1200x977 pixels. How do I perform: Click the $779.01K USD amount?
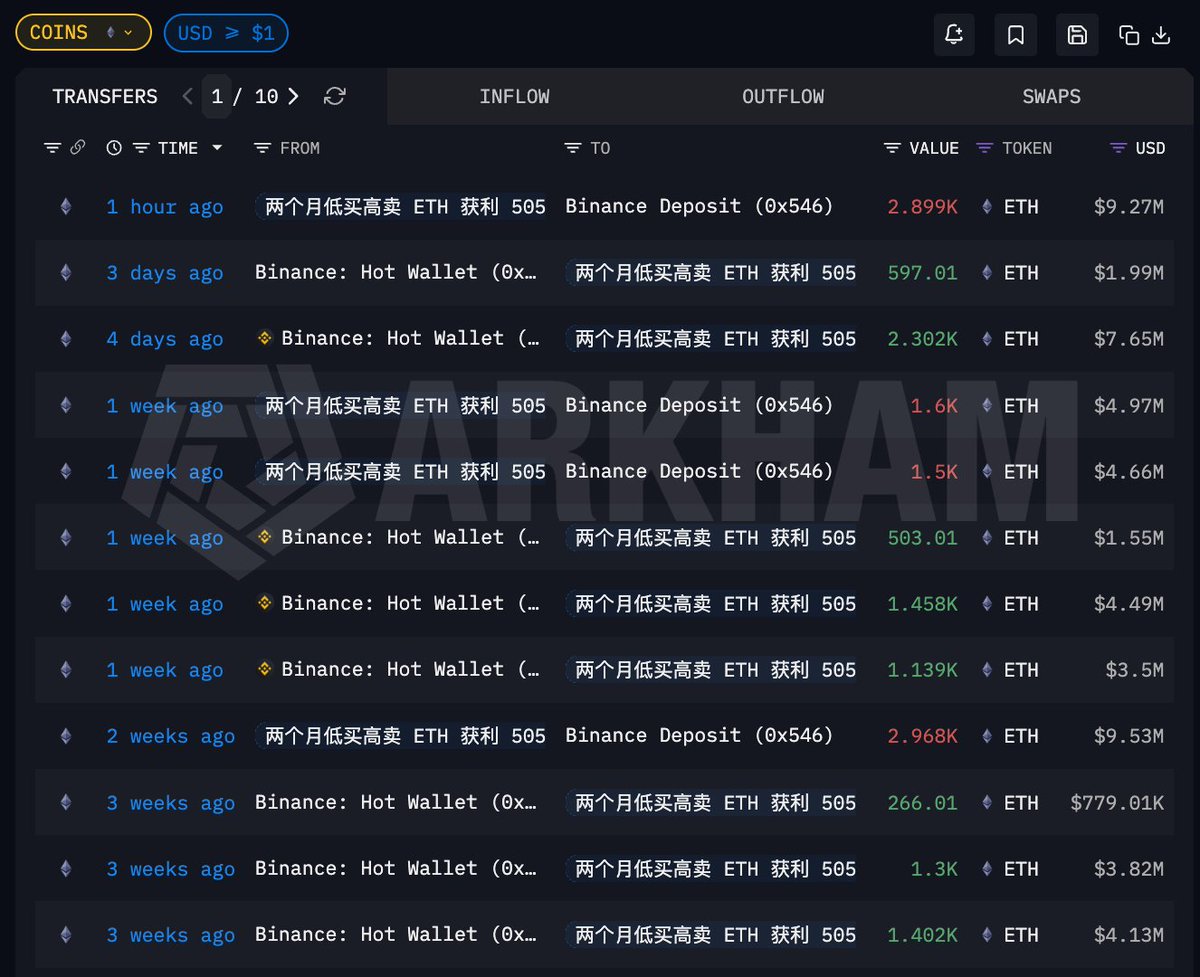1117,802
